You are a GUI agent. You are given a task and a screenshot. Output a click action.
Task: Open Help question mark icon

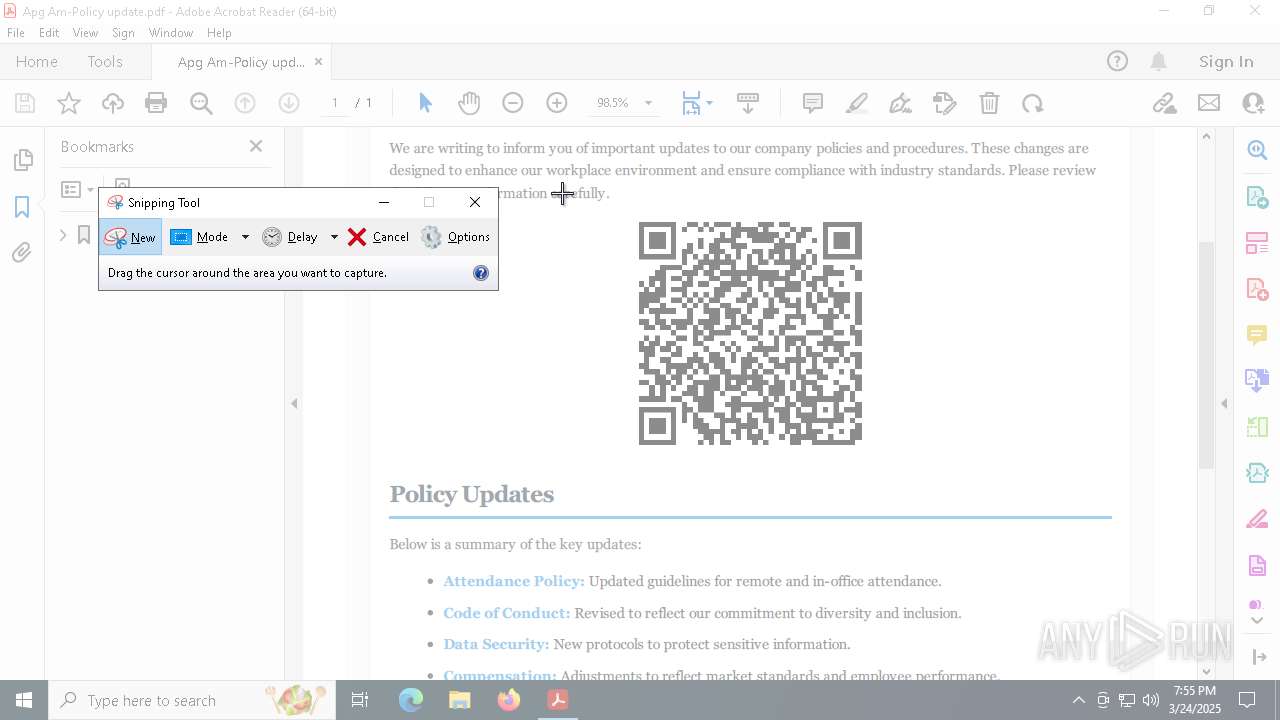coord(1117,61)
